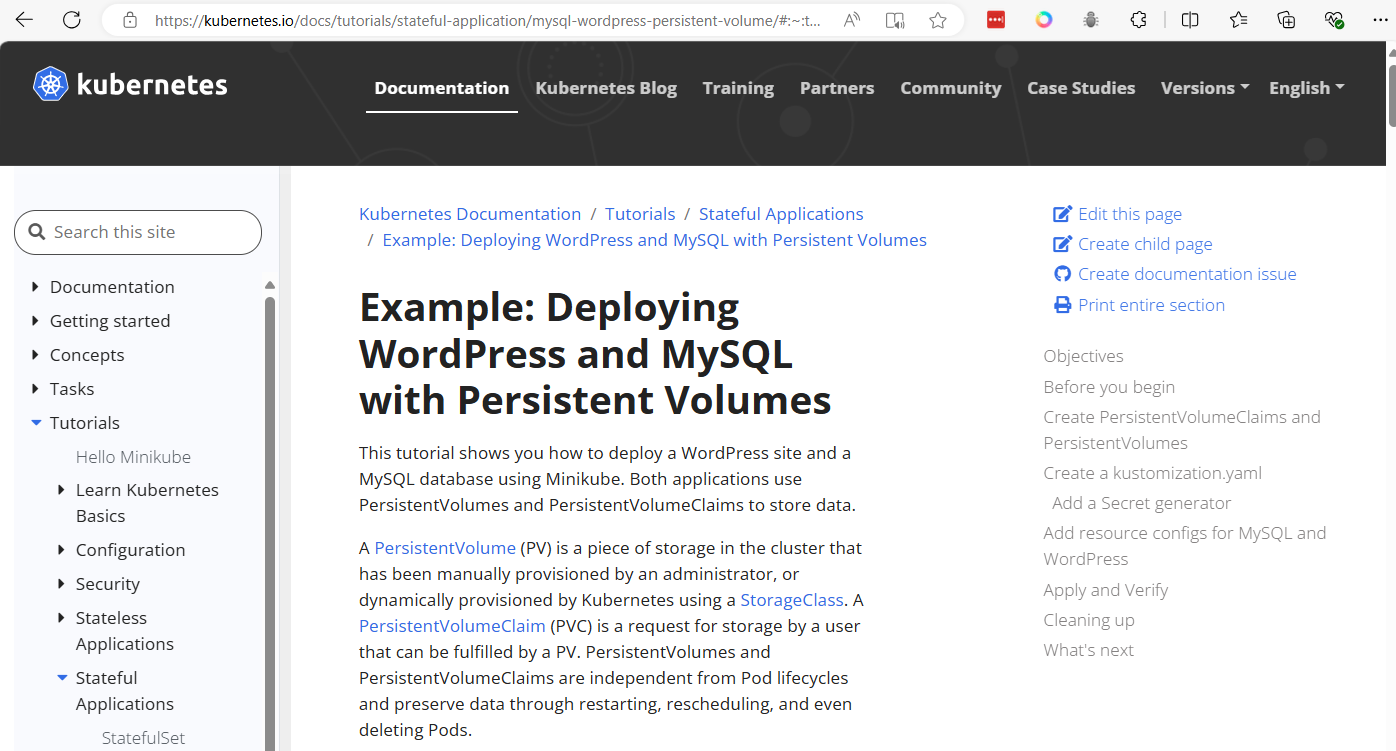Open the PersistentVolume link
This screenshot has width=1396, height=751.
click(x=445, y=548)
